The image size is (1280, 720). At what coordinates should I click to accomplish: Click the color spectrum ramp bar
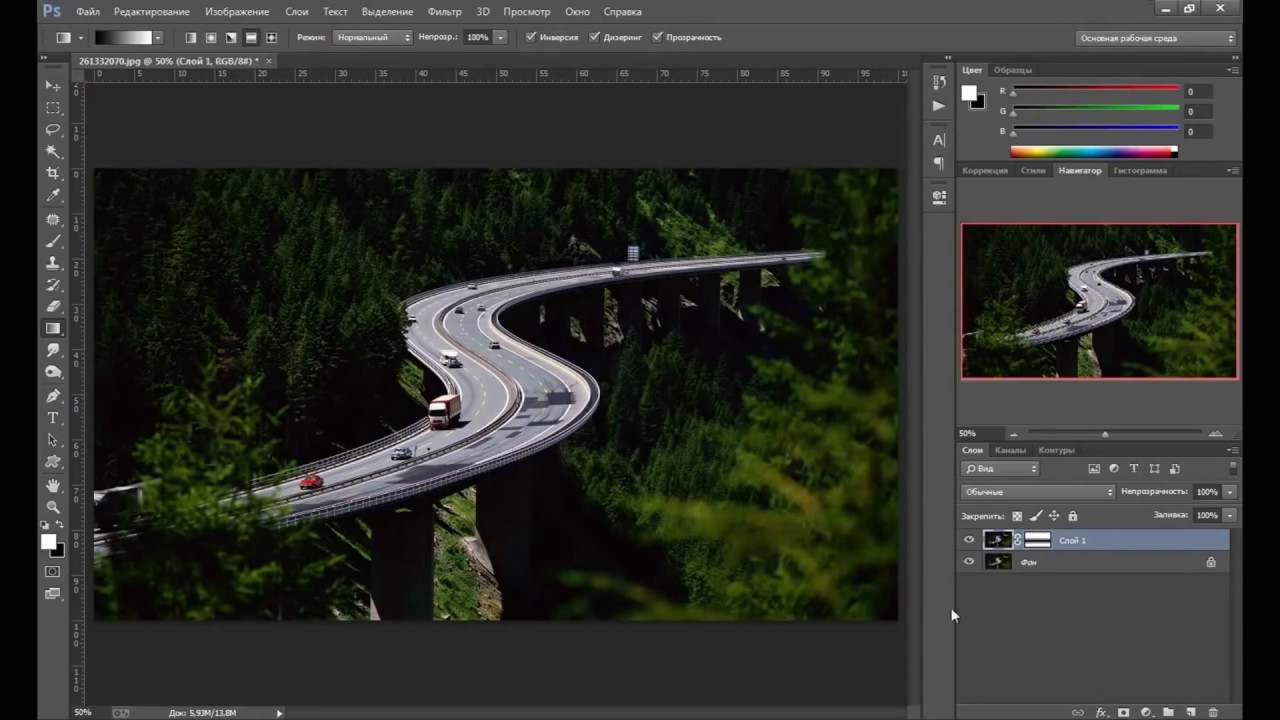[1093, 152]
